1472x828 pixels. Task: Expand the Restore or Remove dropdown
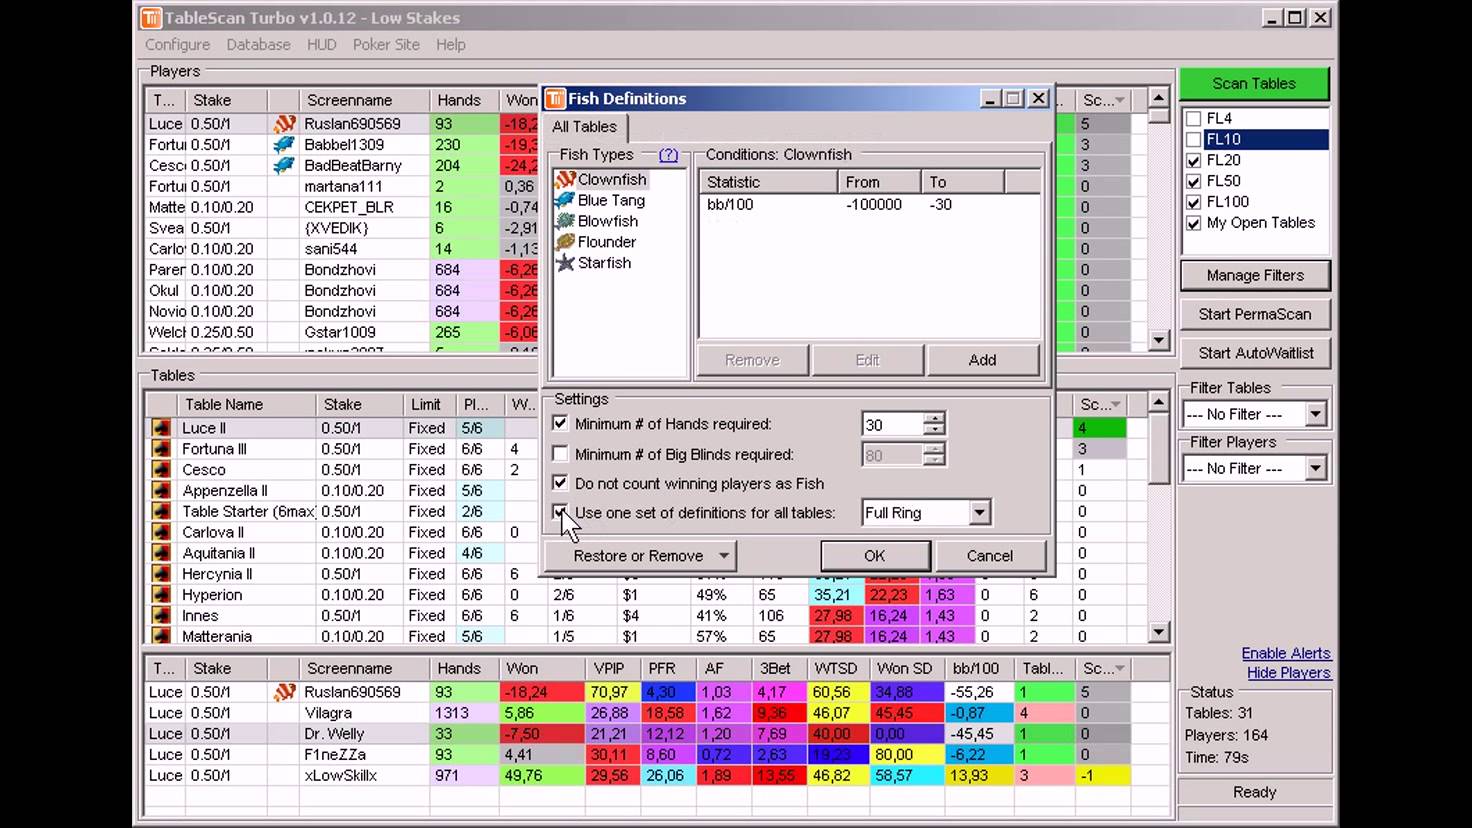(723, 556)
